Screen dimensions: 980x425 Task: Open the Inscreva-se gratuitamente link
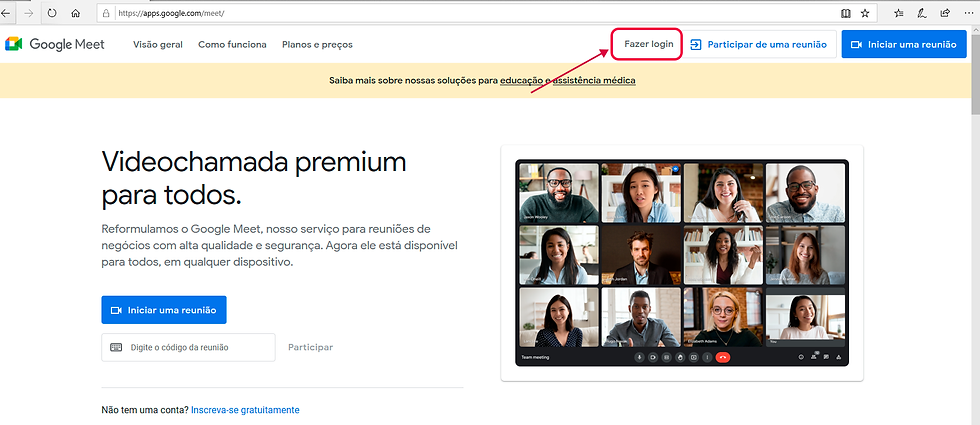click(245, 410)
